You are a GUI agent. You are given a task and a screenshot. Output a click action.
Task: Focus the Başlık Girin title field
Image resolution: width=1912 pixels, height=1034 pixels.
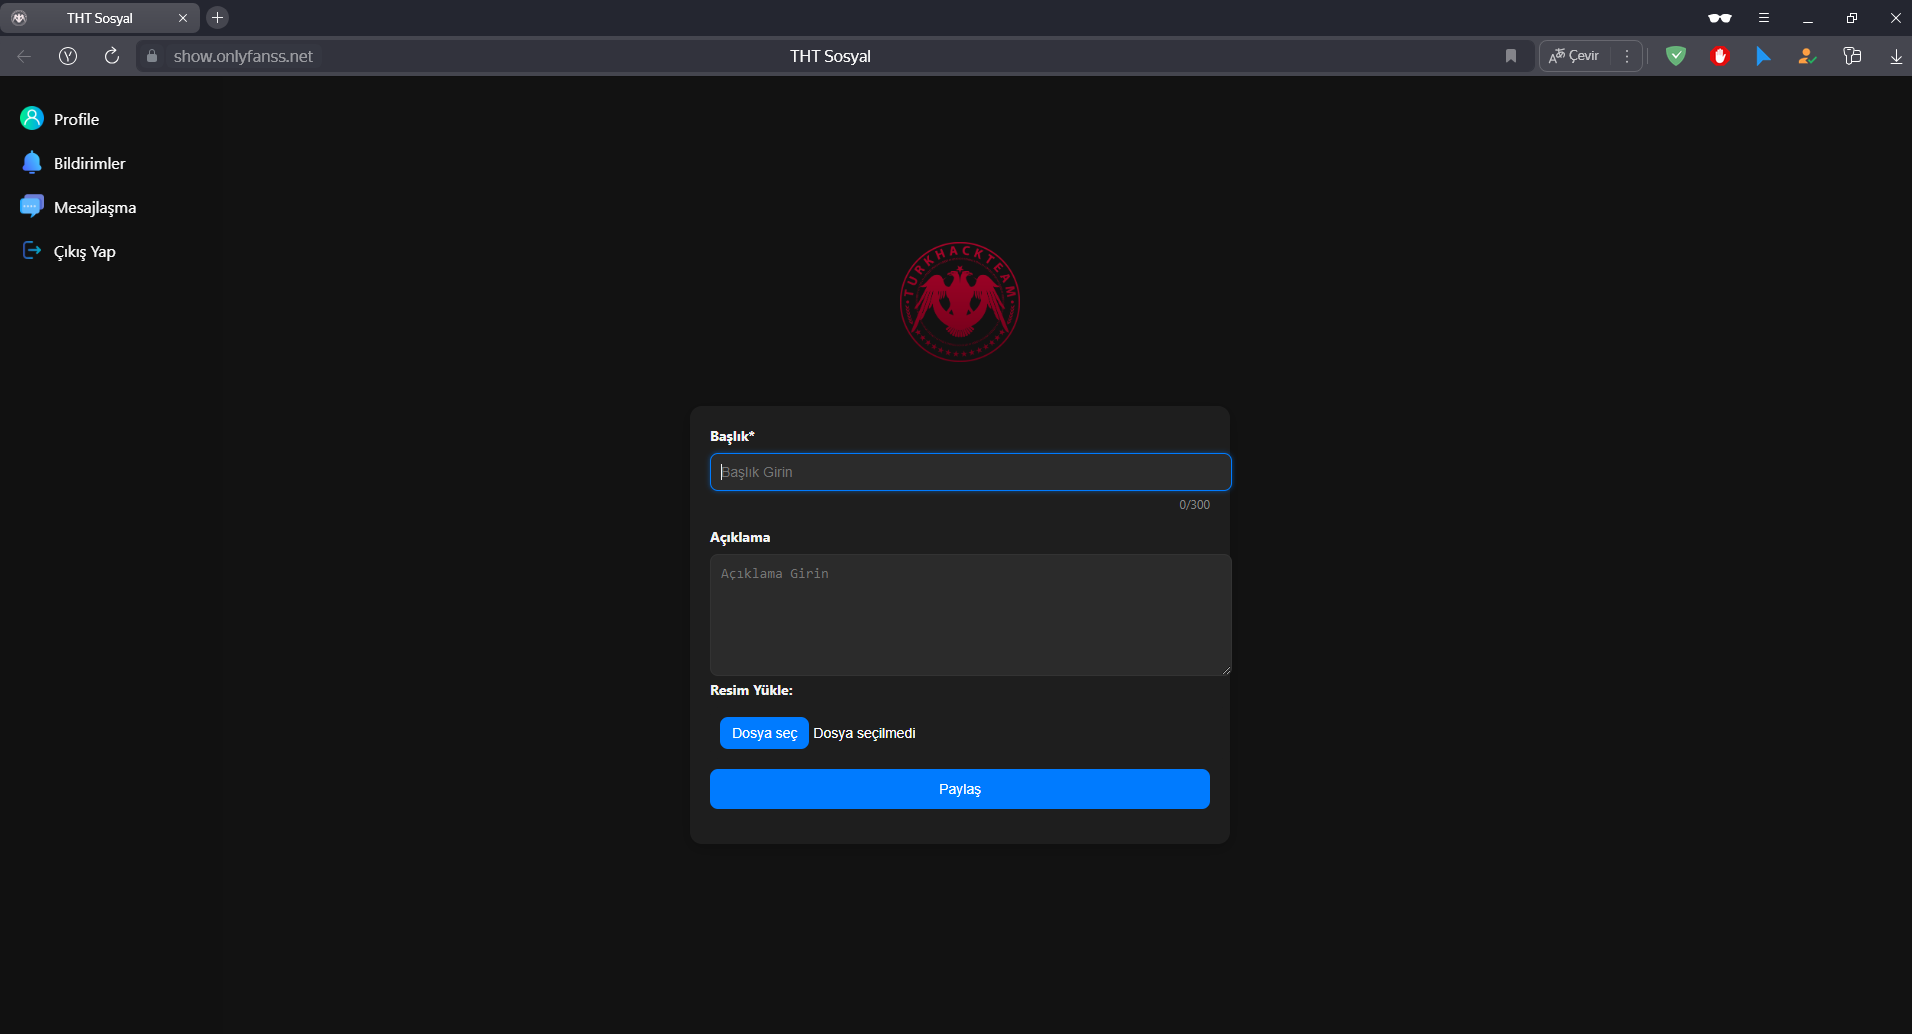[x=970, y=472]
